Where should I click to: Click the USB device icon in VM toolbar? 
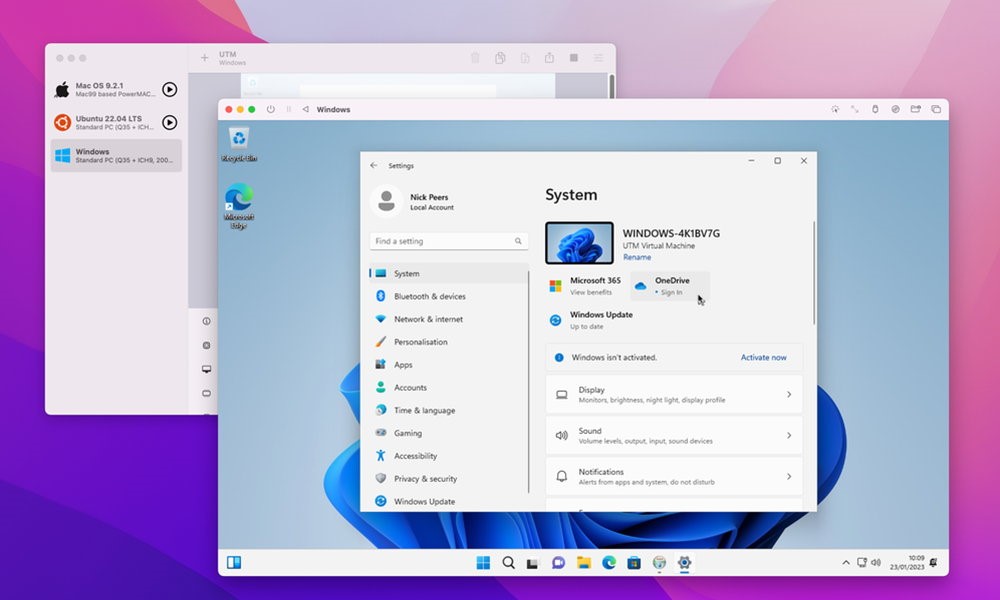(875, 109)
